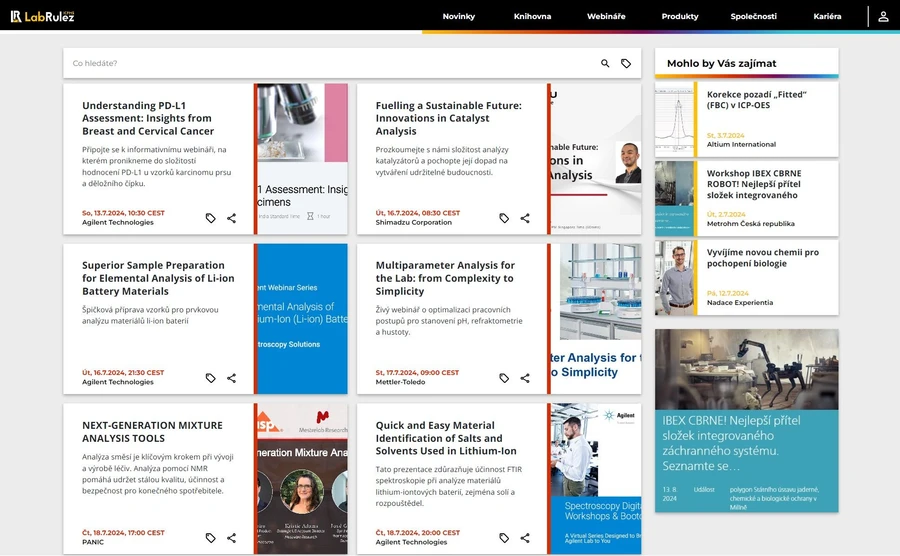Click the Mestrelab mixture analysis thumbnail
Viewport: 900px width, 556px height.
pos(302,479)
